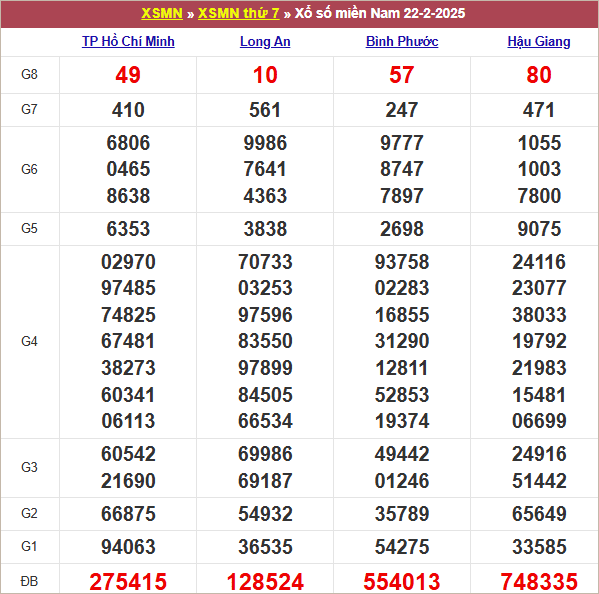Click G8 number 80

539,75
